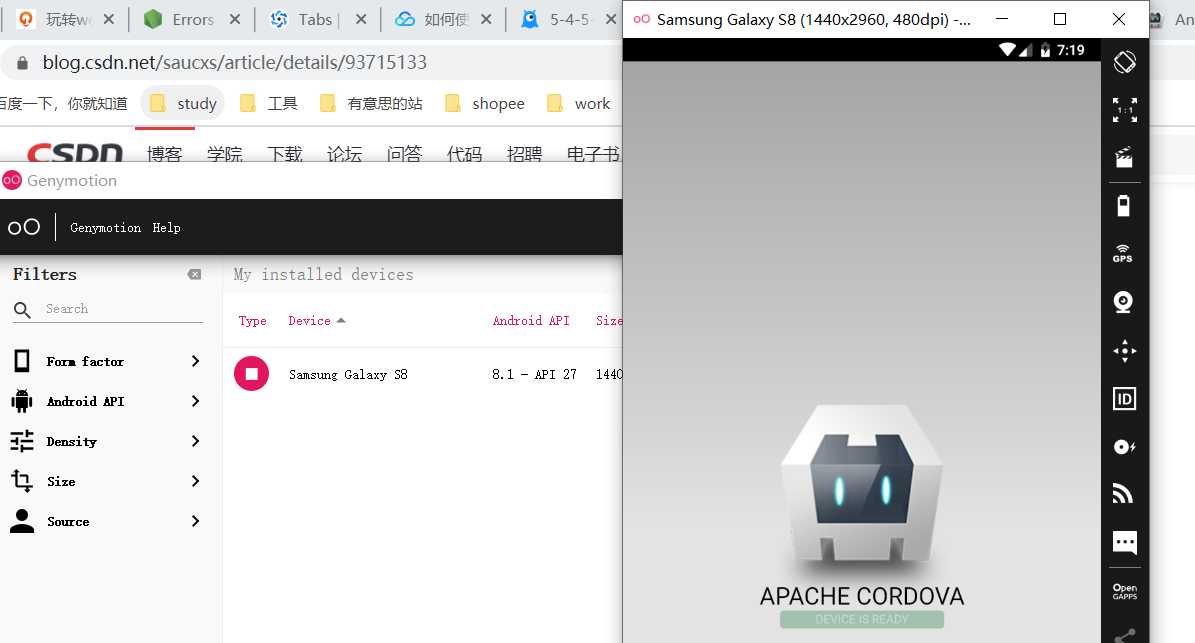Open the remote control arrows widget
The image size is (1195, 643).
(x=1124, y=351)
